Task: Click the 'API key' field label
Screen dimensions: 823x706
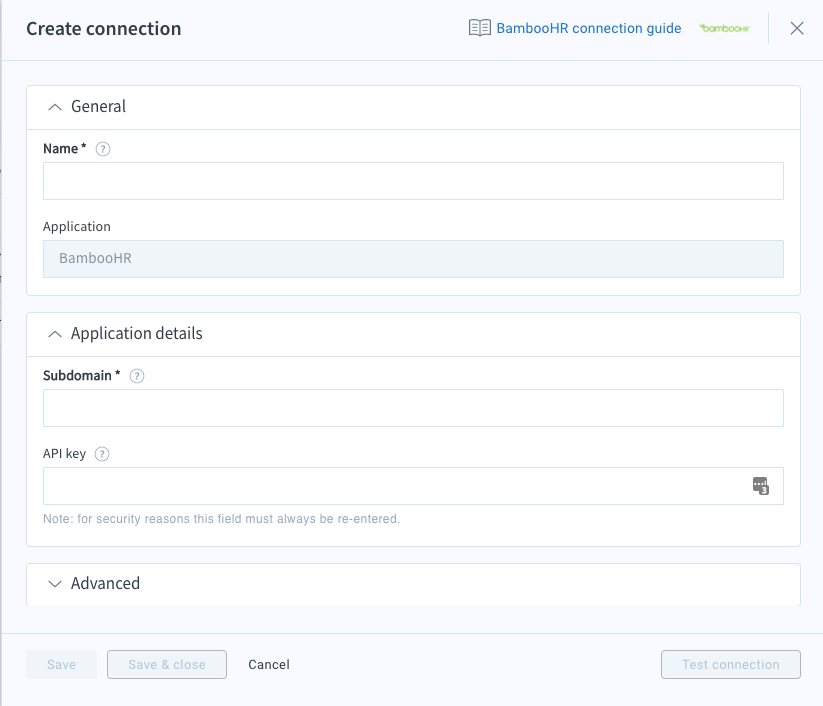Action: (65, 454)
